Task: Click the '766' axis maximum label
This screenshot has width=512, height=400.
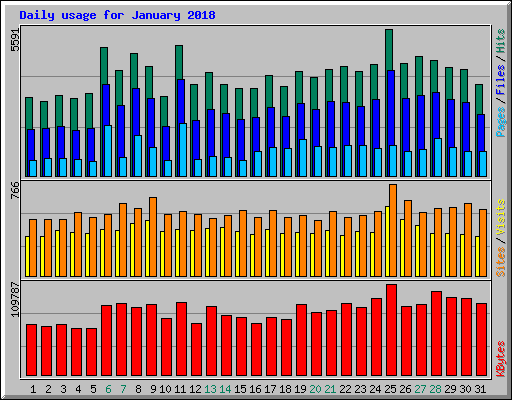Action: [15, 190]
